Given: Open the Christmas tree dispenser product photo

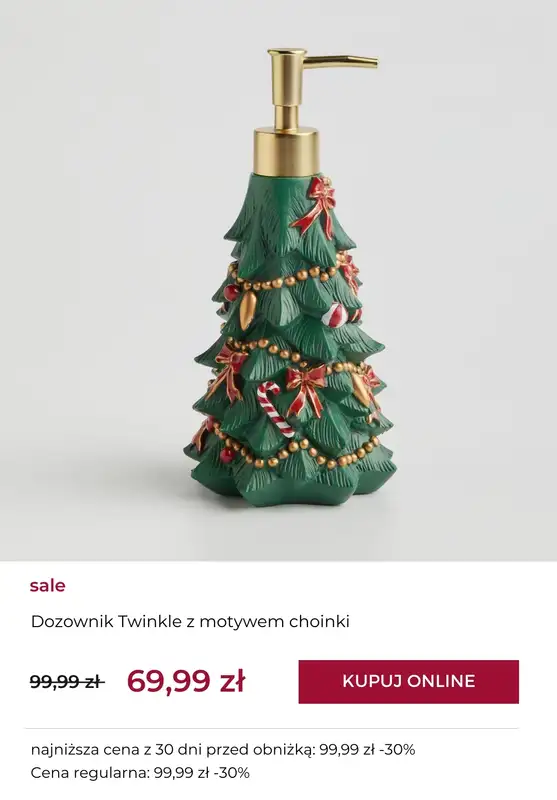Looking at the screenshot, I should (x=278, y=281).
